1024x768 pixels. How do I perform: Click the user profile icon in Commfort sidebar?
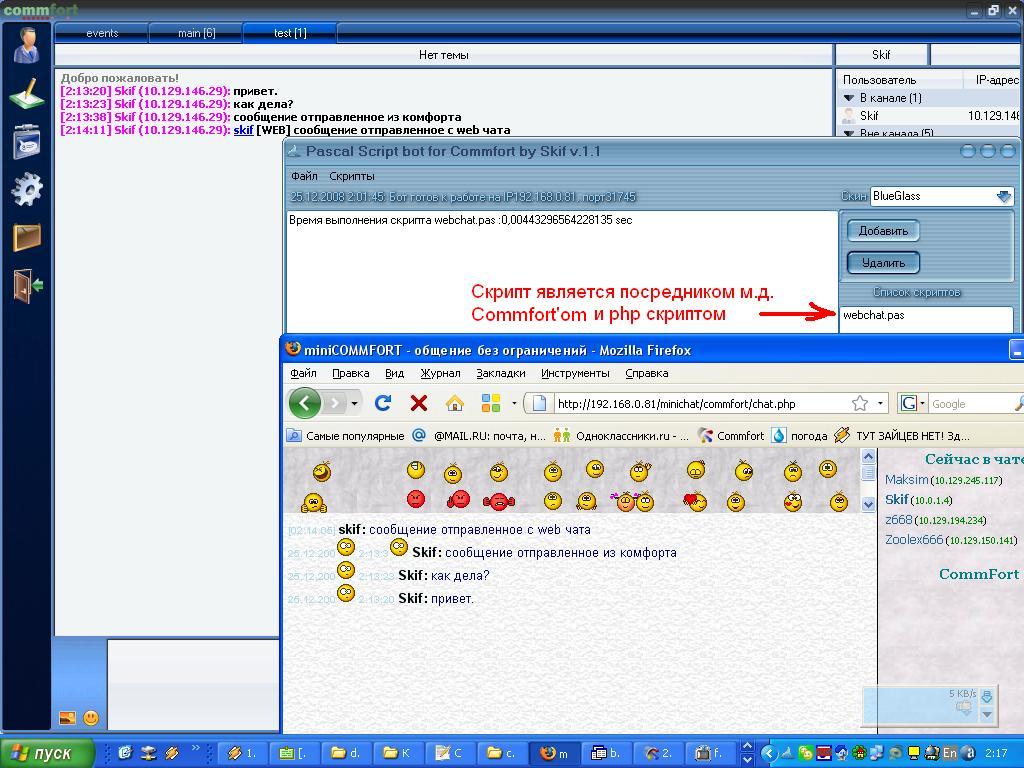[x=27, y=45]
